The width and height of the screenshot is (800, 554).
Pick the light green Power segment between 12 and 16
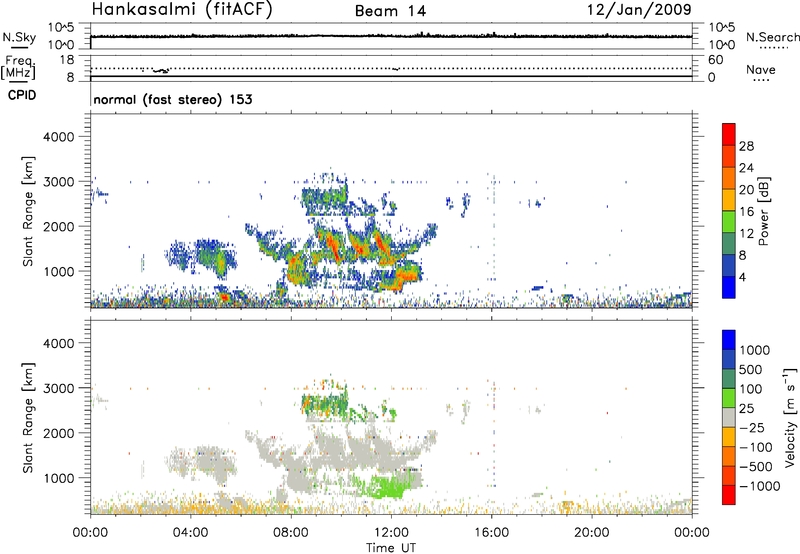point(729,222)
